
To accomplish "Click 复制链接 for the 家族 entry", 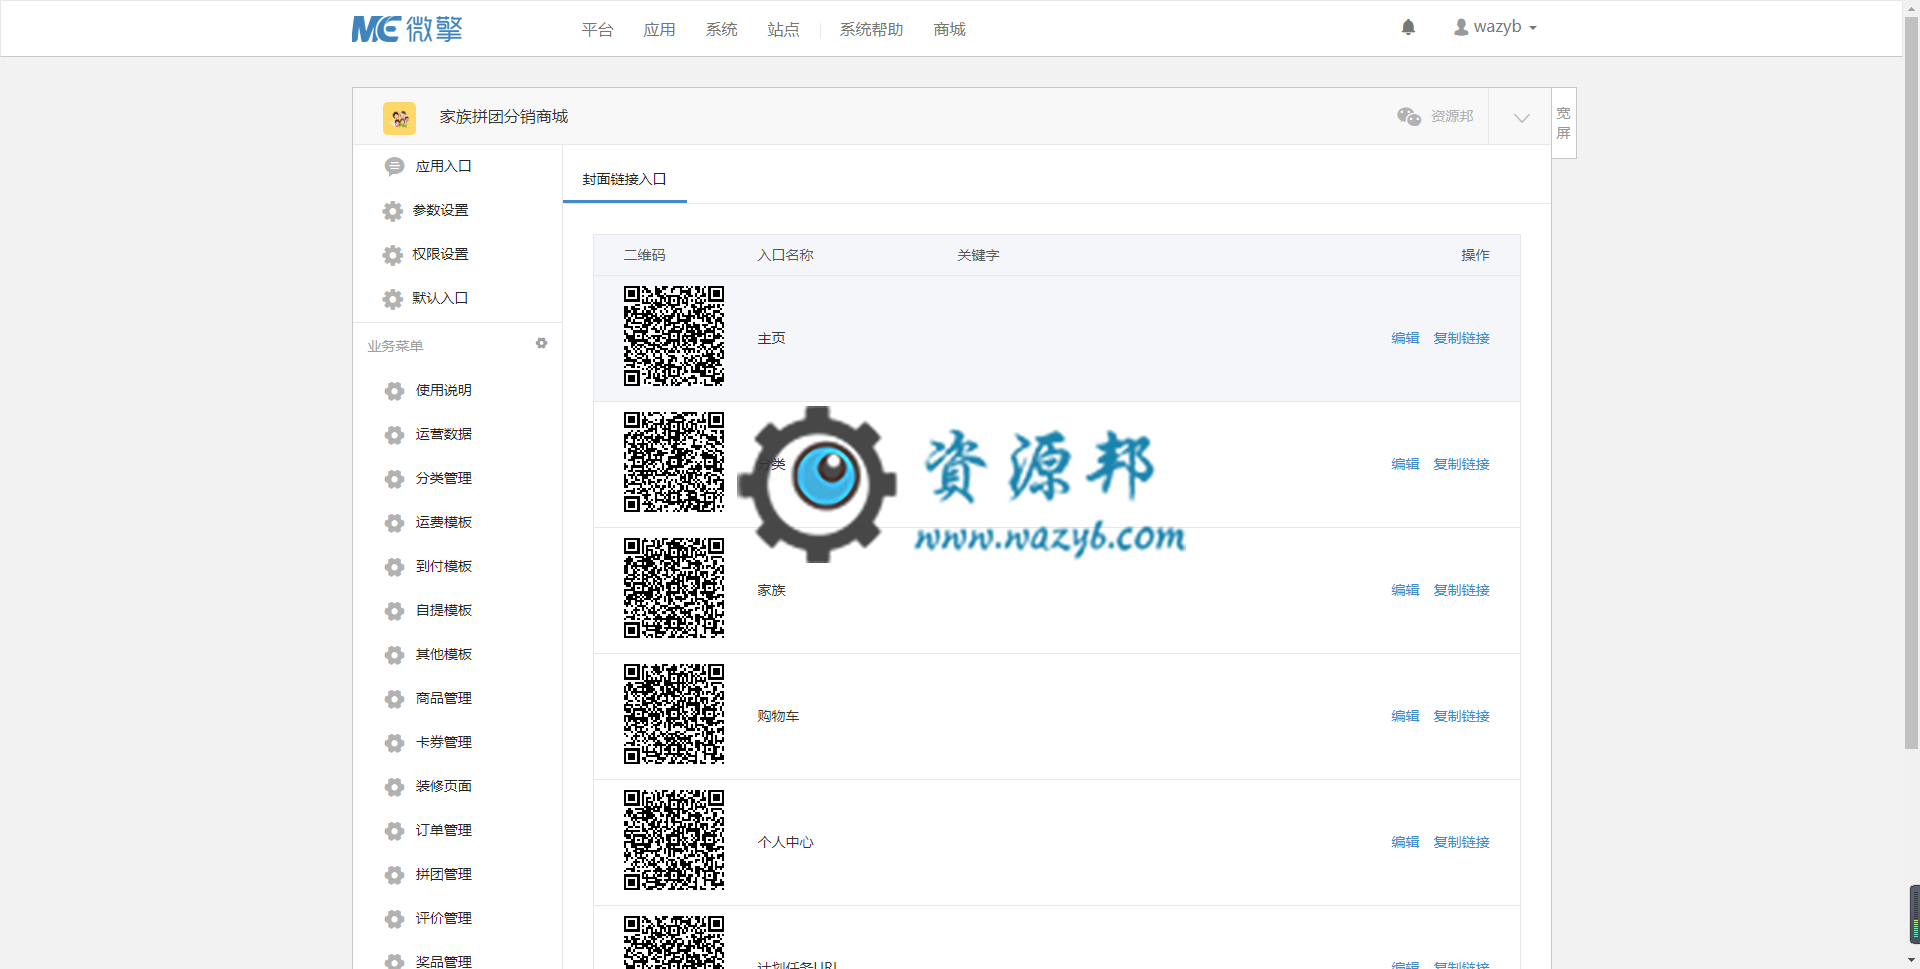I will 1461,590.
